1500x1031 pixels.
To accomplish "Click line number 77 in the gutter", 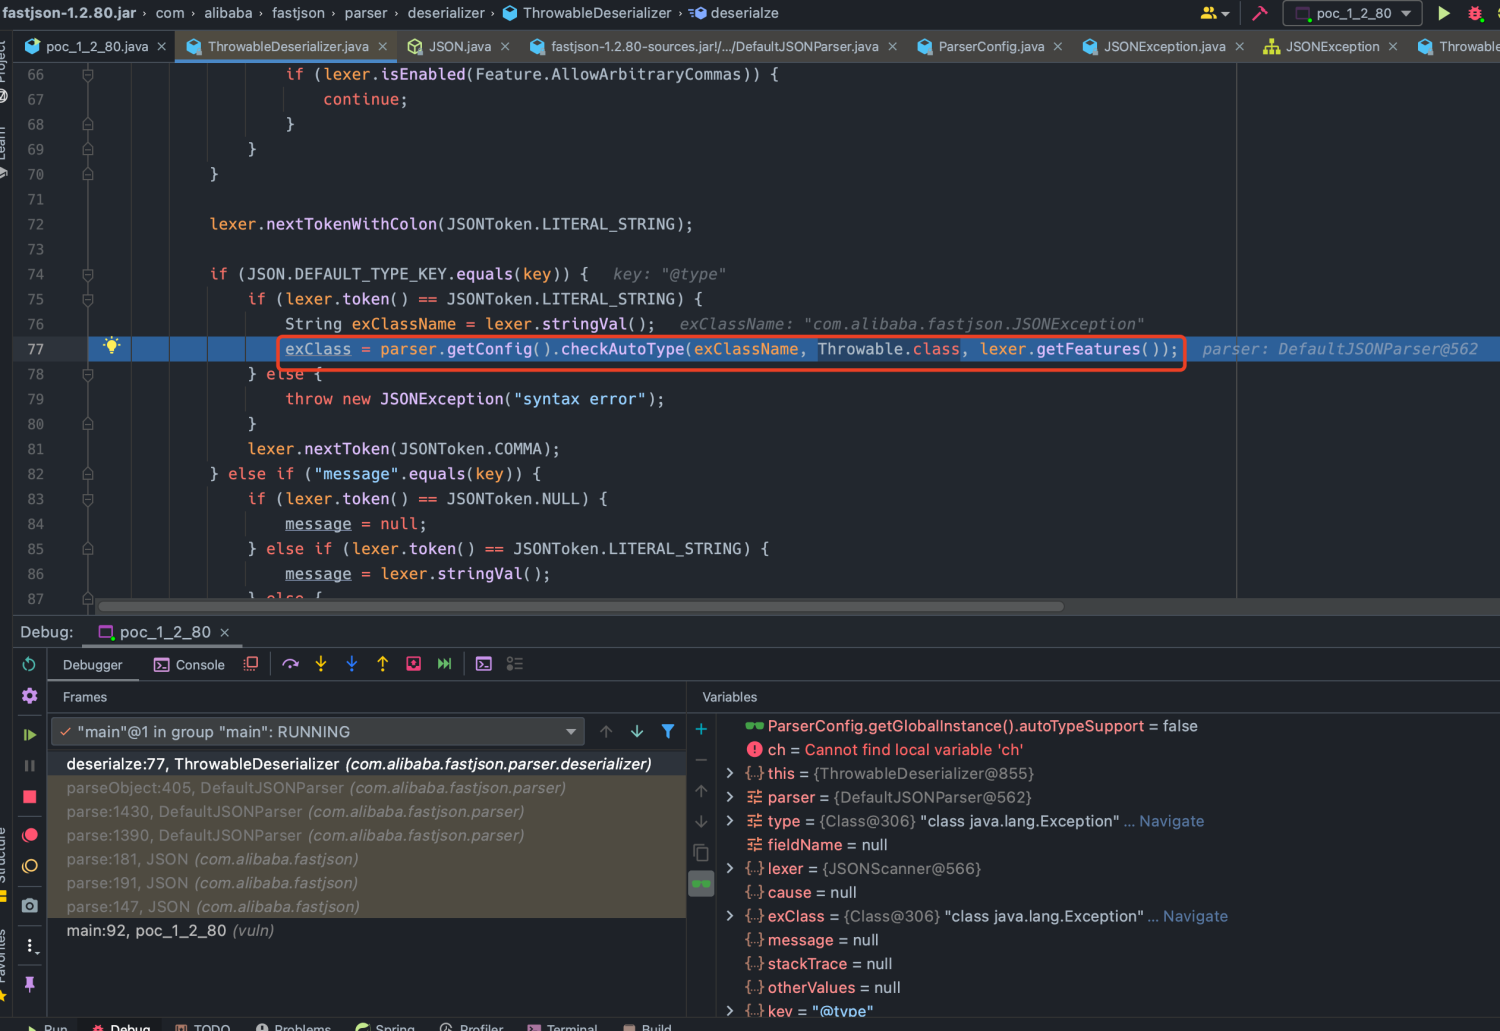I will 36,349.
